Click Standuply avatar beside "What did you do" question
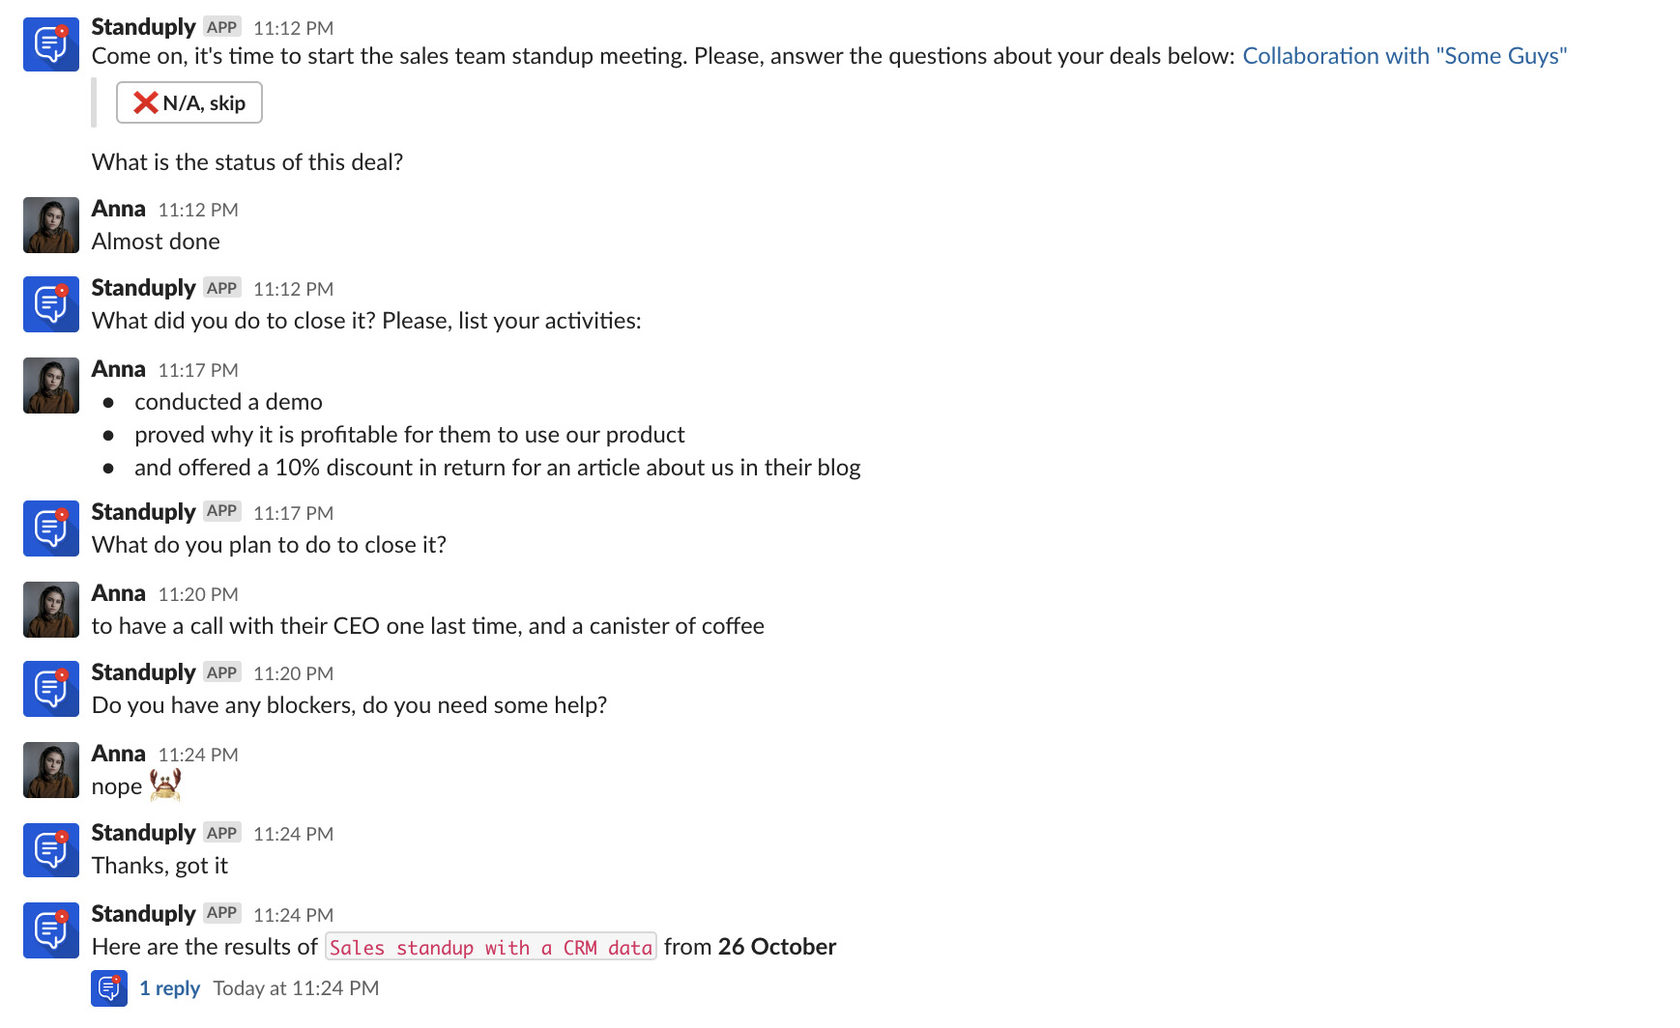This screenshot has height=1028, width=1680. (x=51, y=305)
